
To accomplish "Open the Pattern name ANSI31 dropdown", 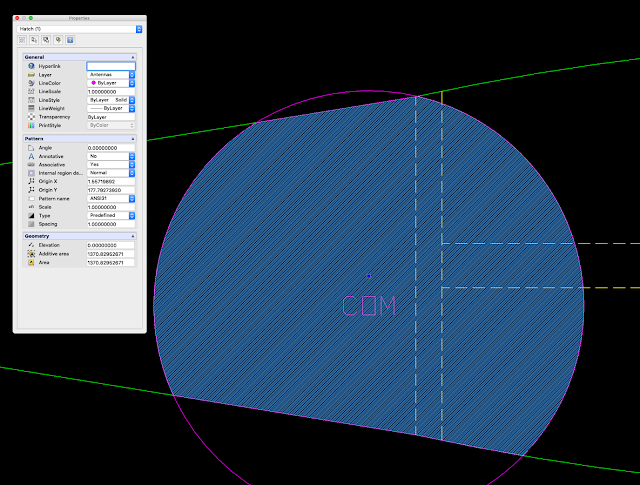I will 111,198.
